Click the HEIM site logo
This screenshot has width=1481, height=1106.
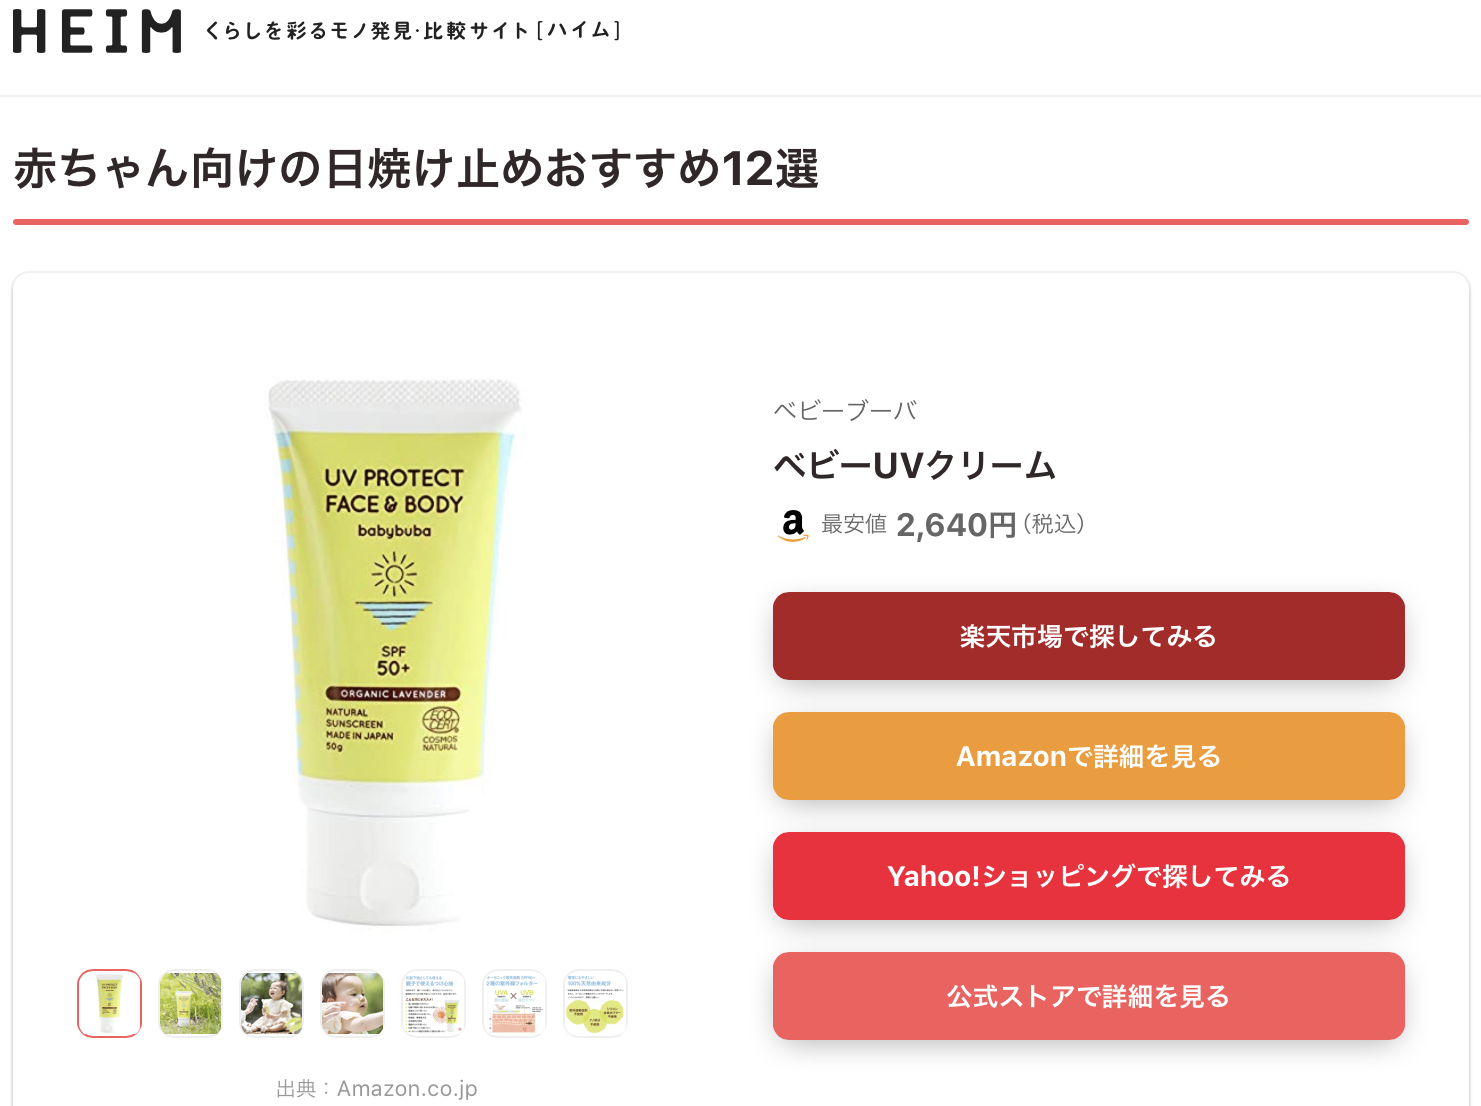click(x=97, y=31)
